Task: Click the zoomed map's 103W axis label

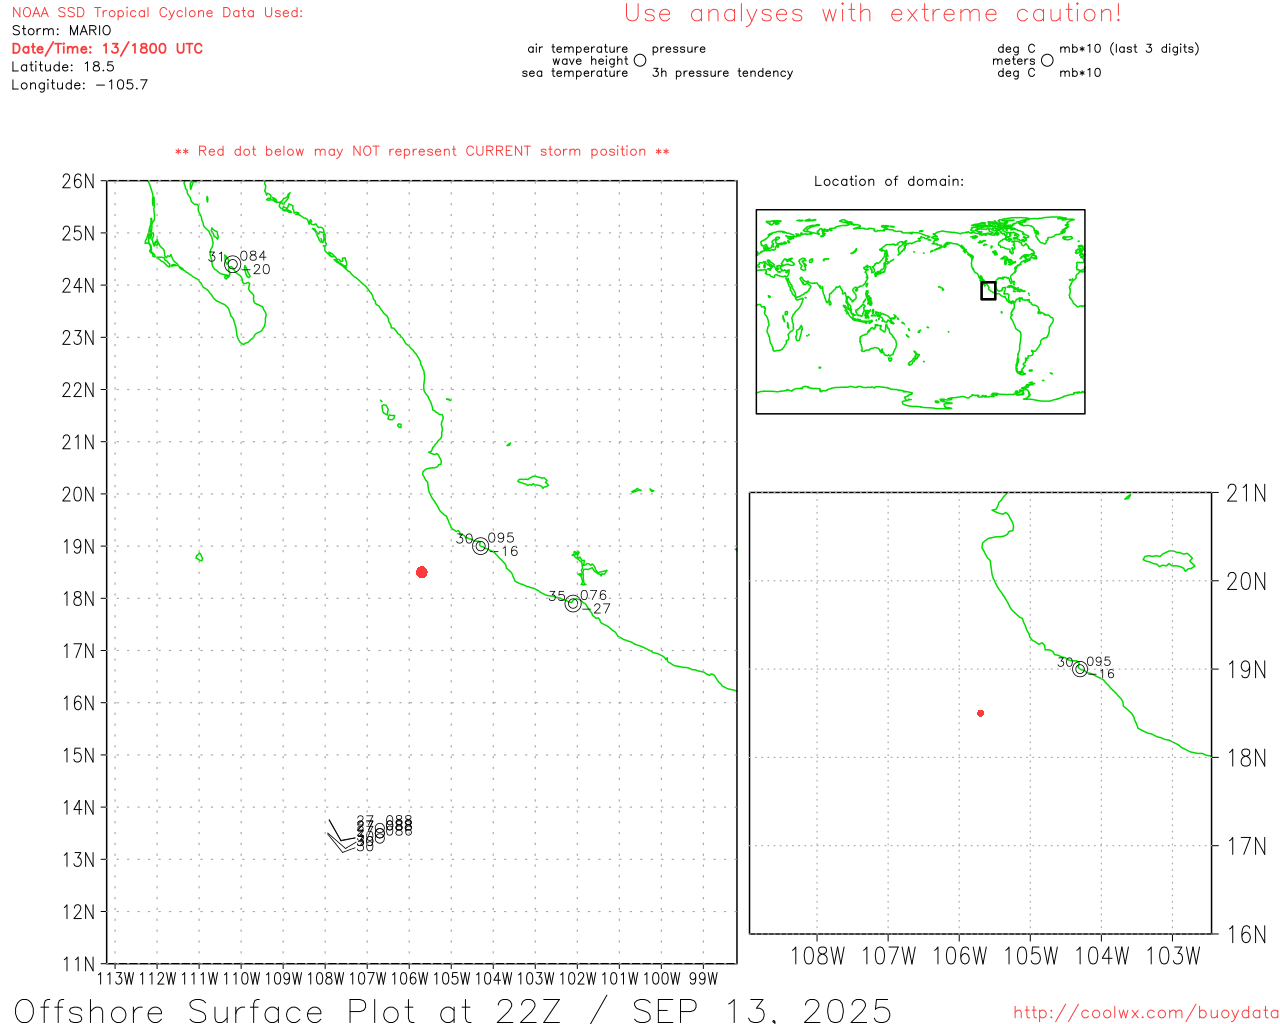Action: tap(1173, 956)
